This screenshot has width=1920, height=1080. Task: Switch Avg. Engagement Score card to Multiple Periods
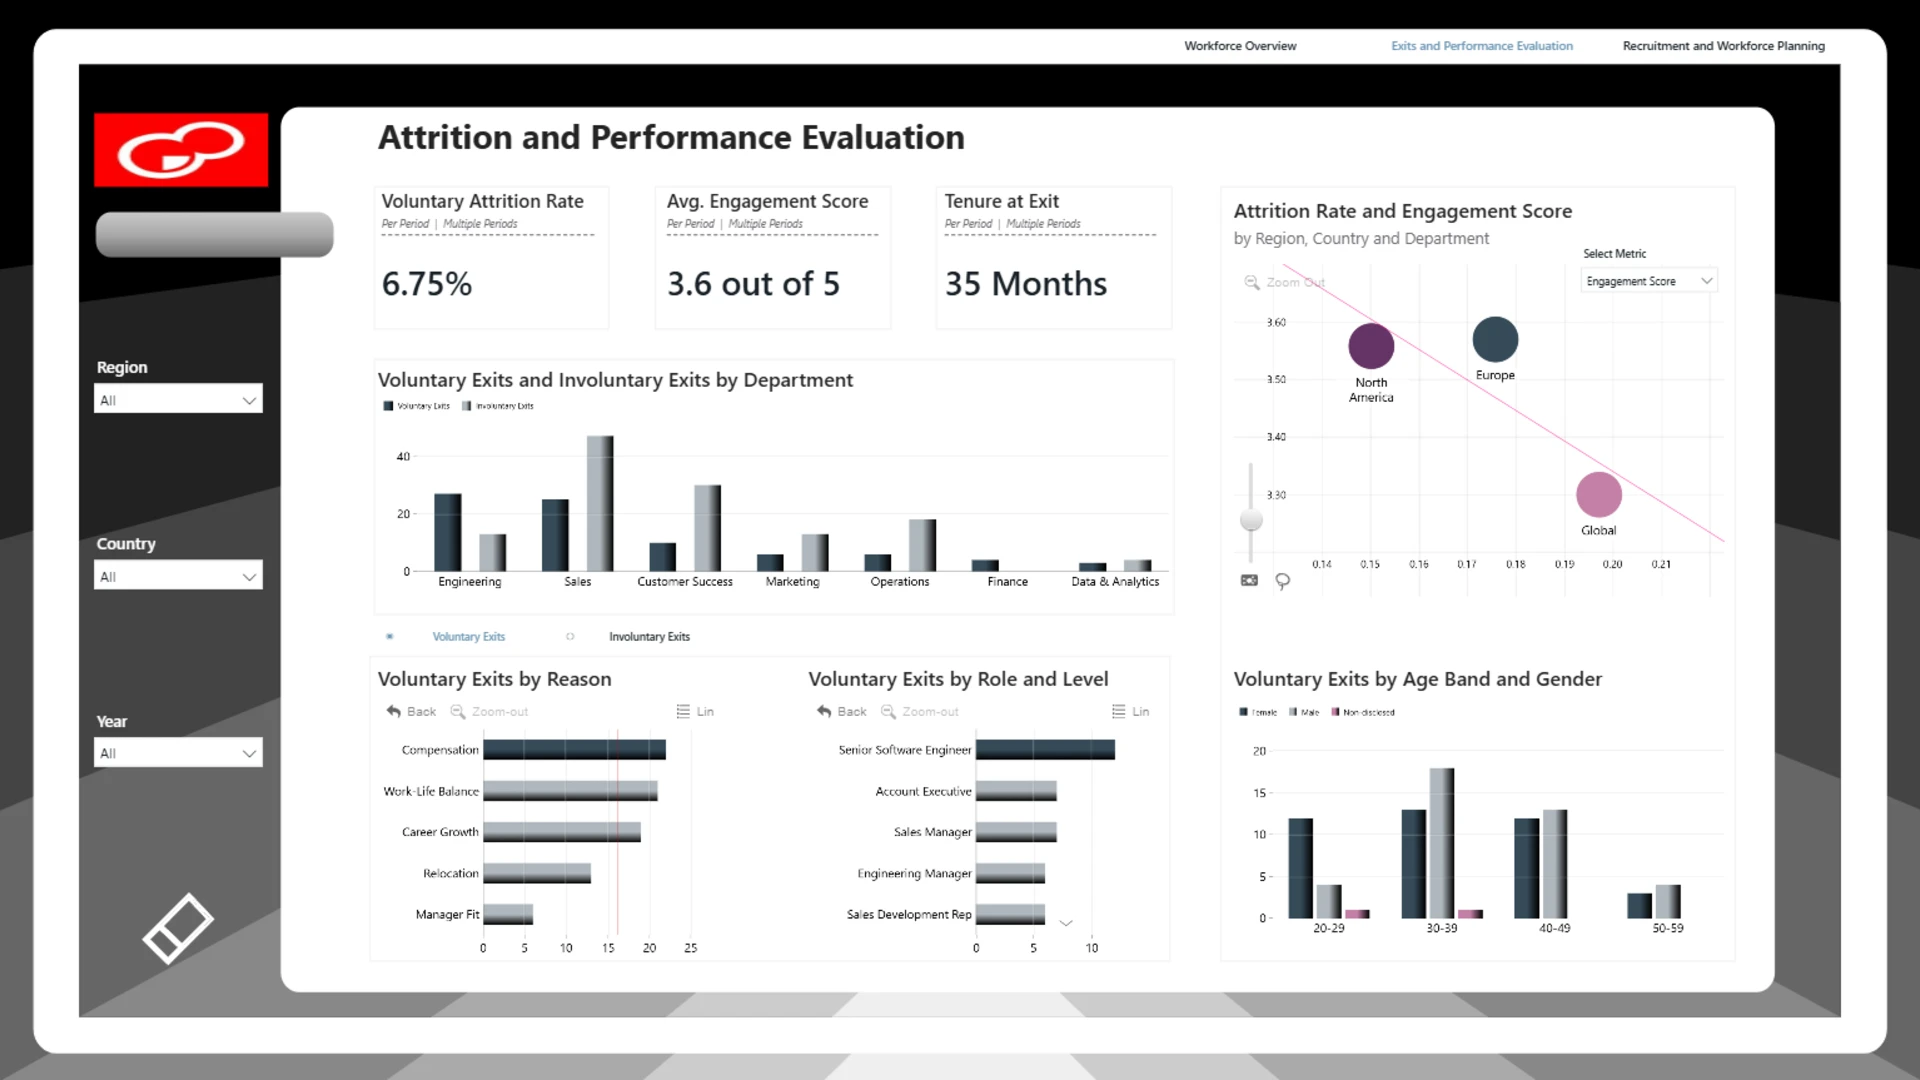[765, 224]
